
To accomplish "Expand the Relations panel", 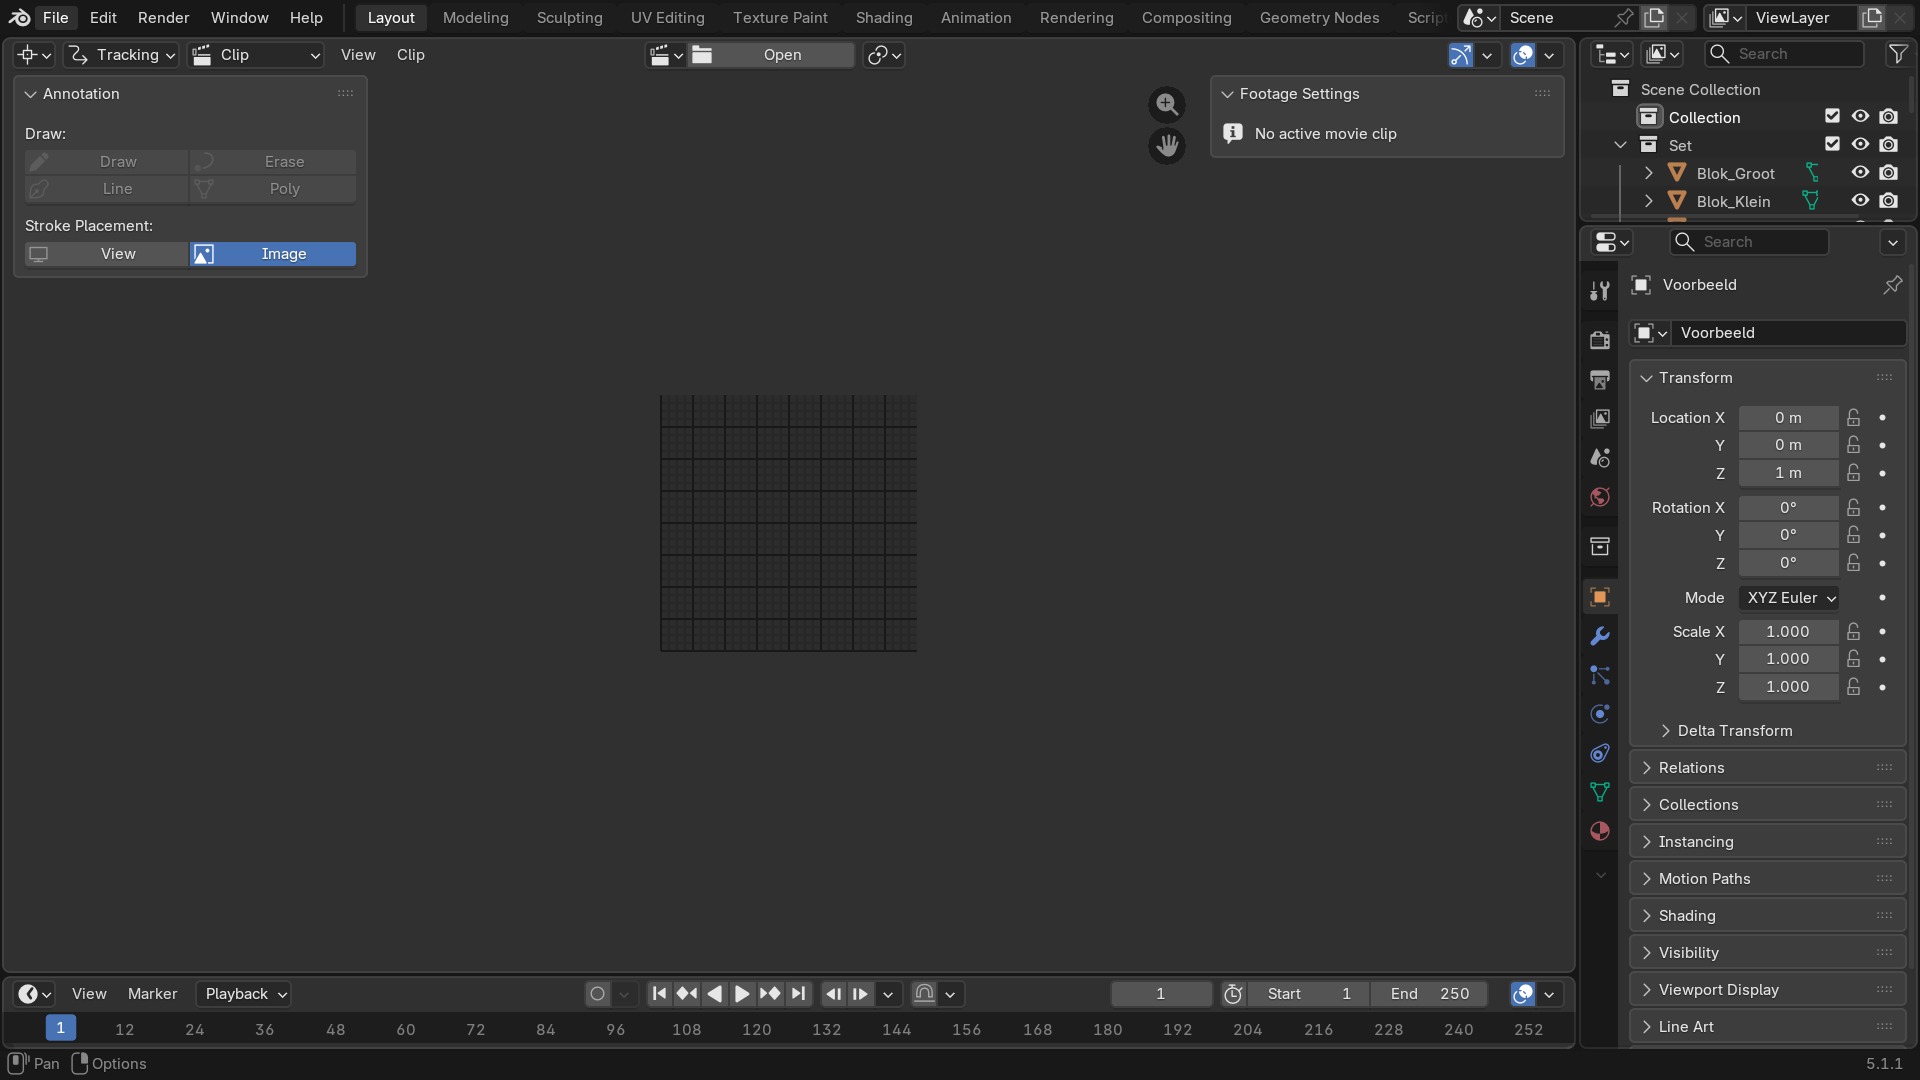I will (x=1767, y=768).
